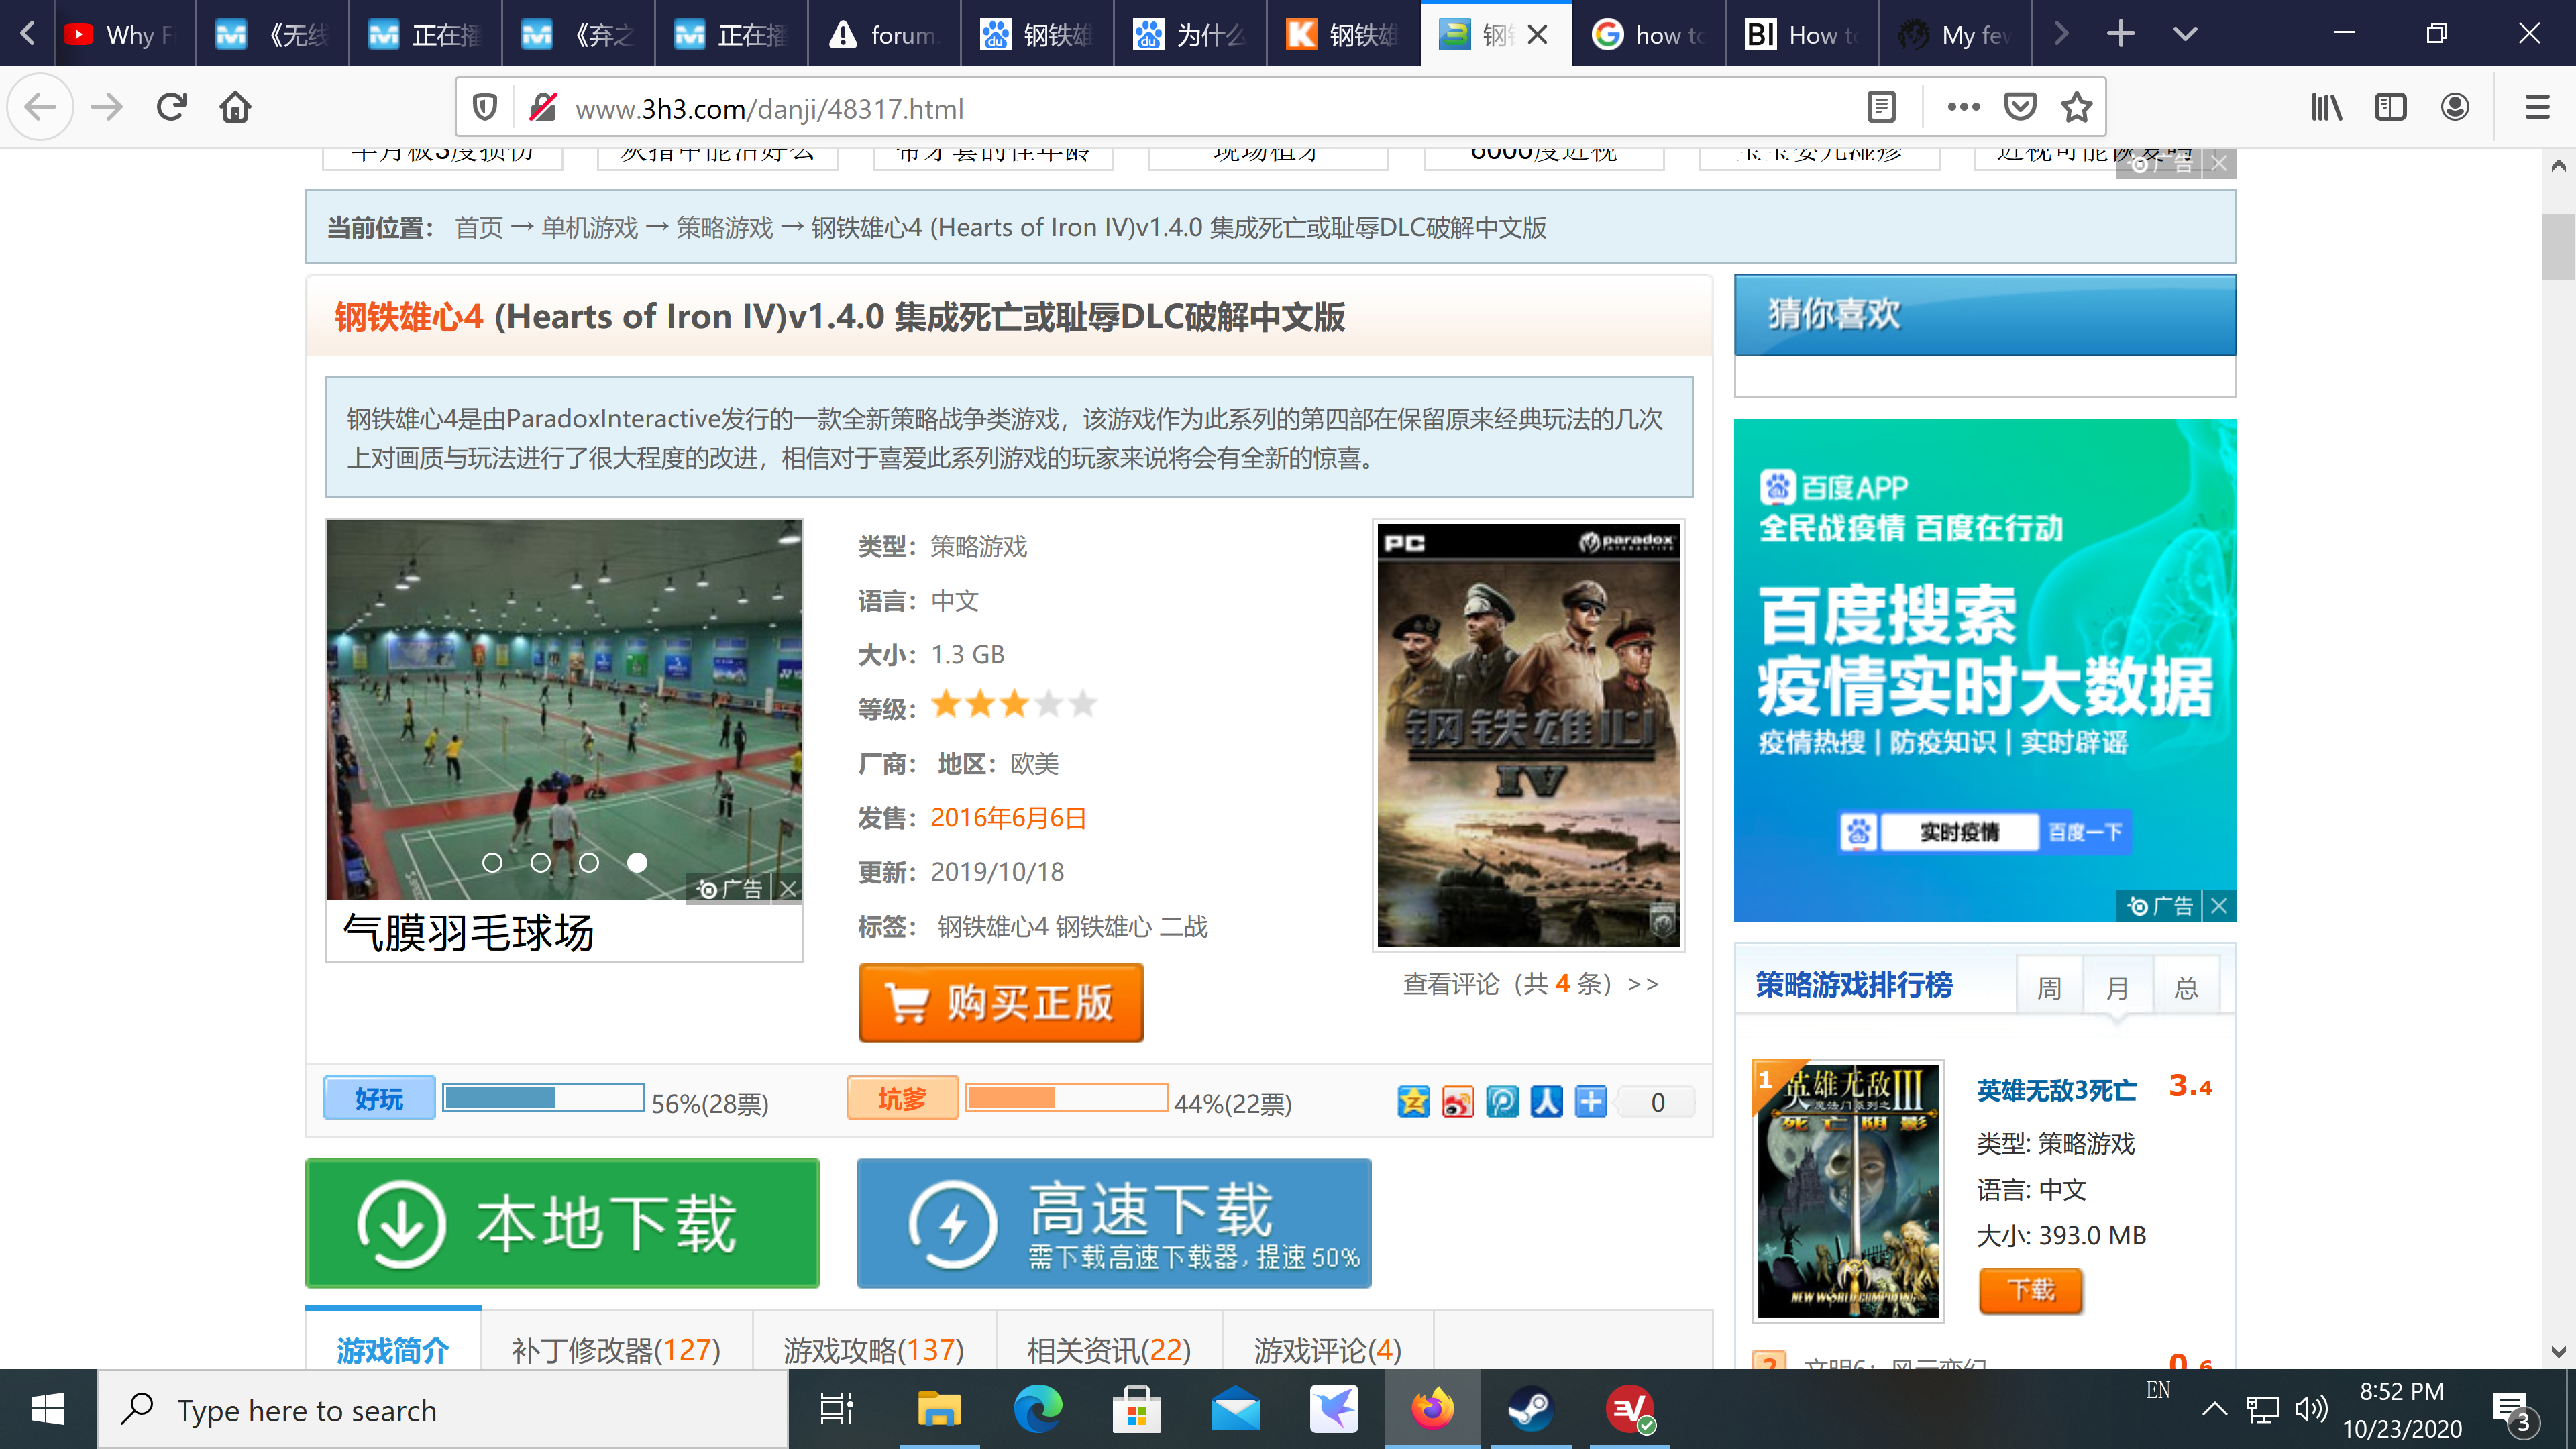Click the Firefox Reader View icon
2576x1449 pixels.
pyautogui.click(x=1881, y=107)
